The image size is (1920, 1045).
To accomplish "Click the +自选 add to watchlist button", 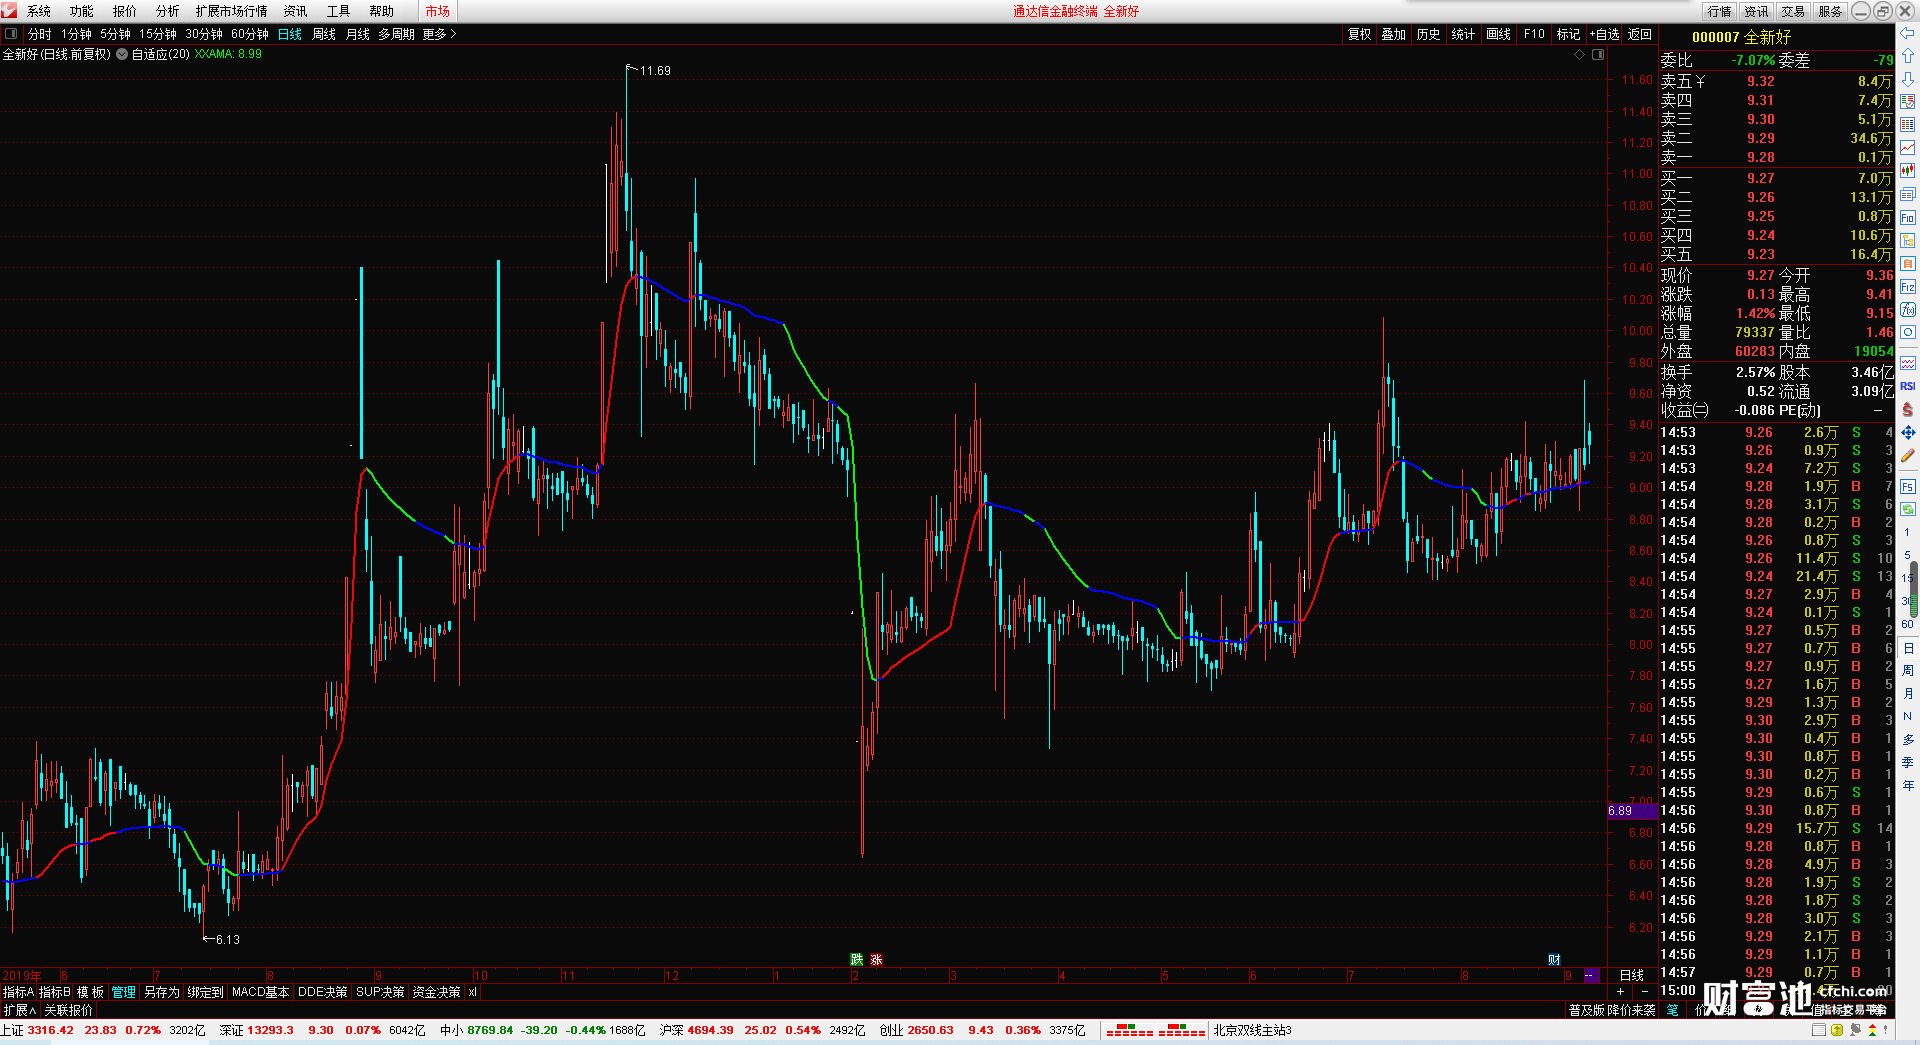I will 1605,34.
